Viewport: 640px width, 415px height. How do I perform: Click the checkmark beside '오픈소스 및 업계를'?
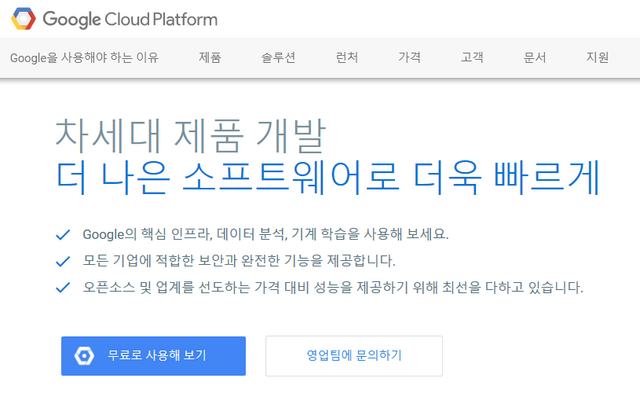pyautogui.click(x=63, y=288)
